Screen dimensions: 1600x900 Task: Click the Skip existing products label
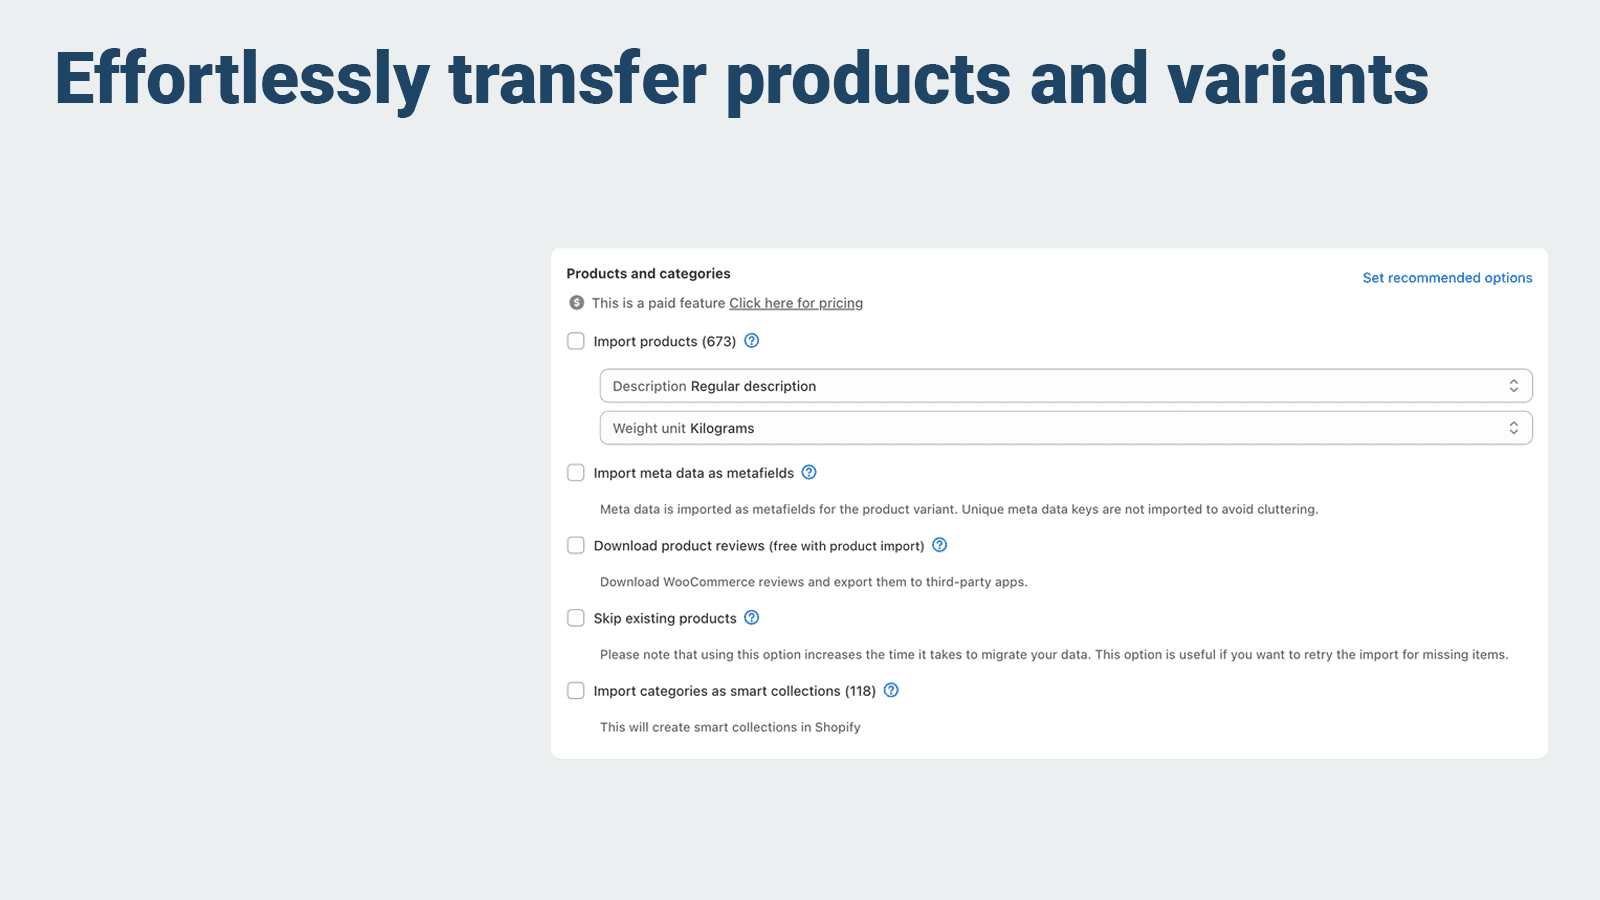point(664,619)
